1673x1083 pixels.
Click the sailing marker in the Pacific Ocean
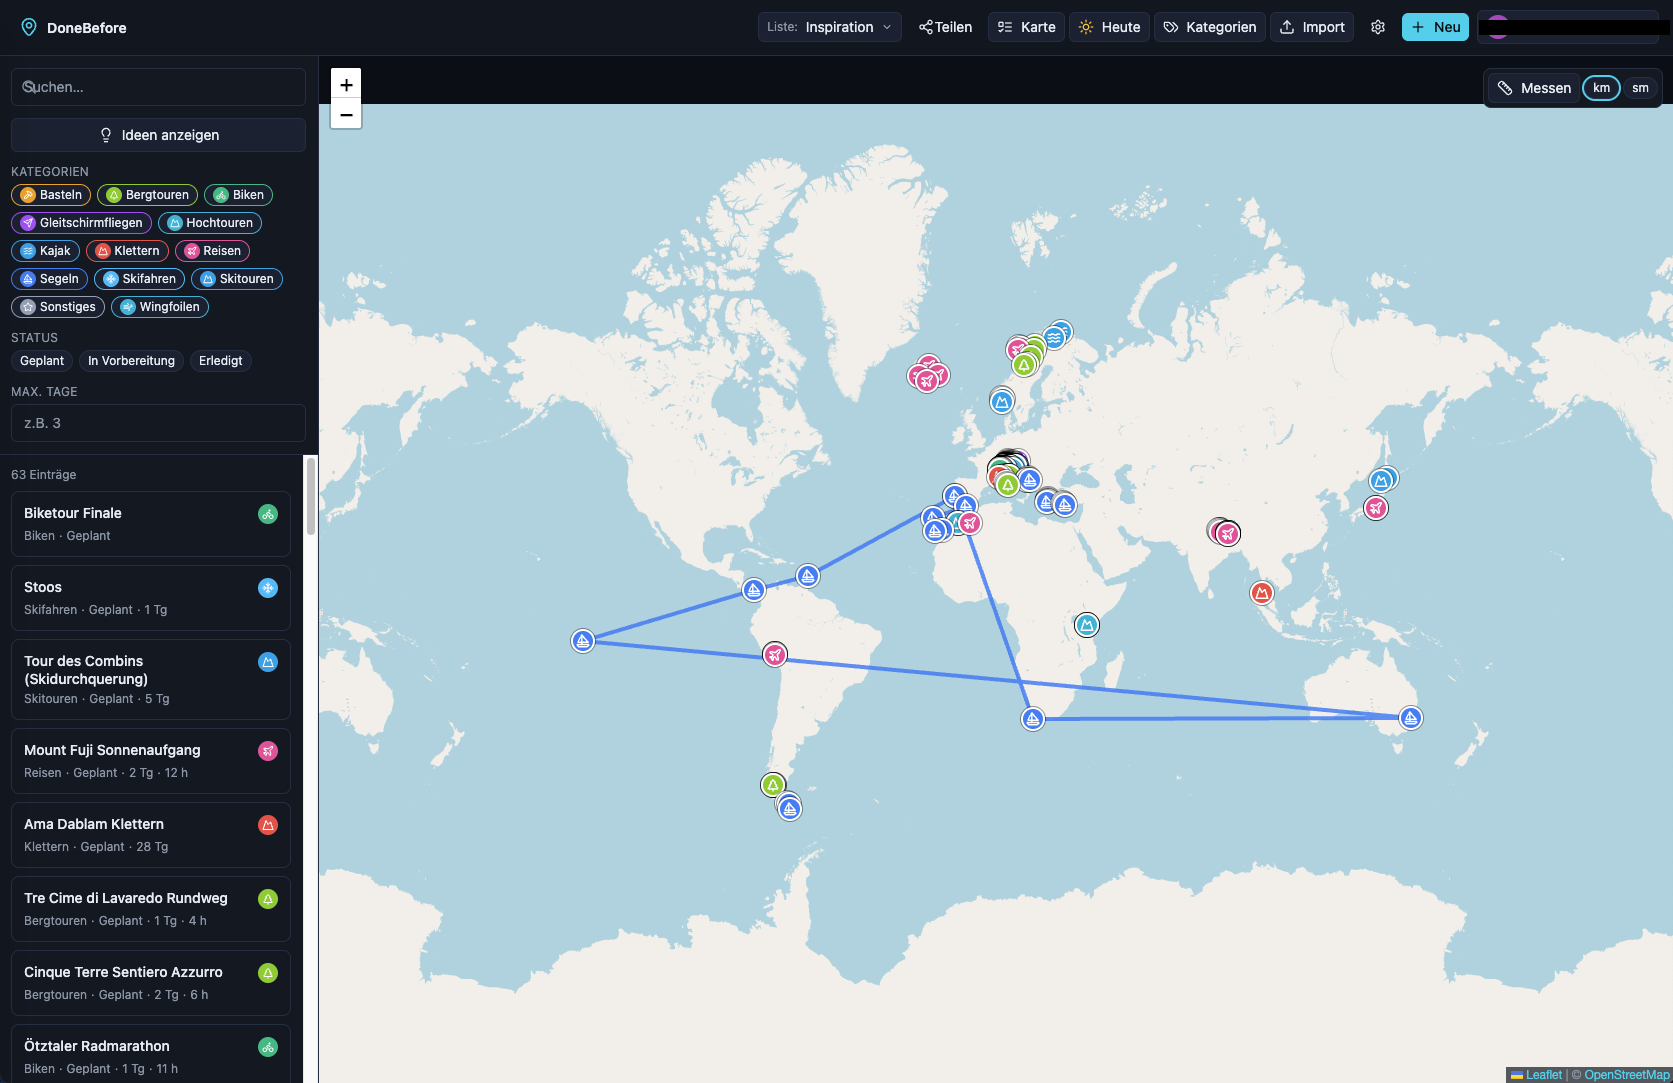(583, 641)
